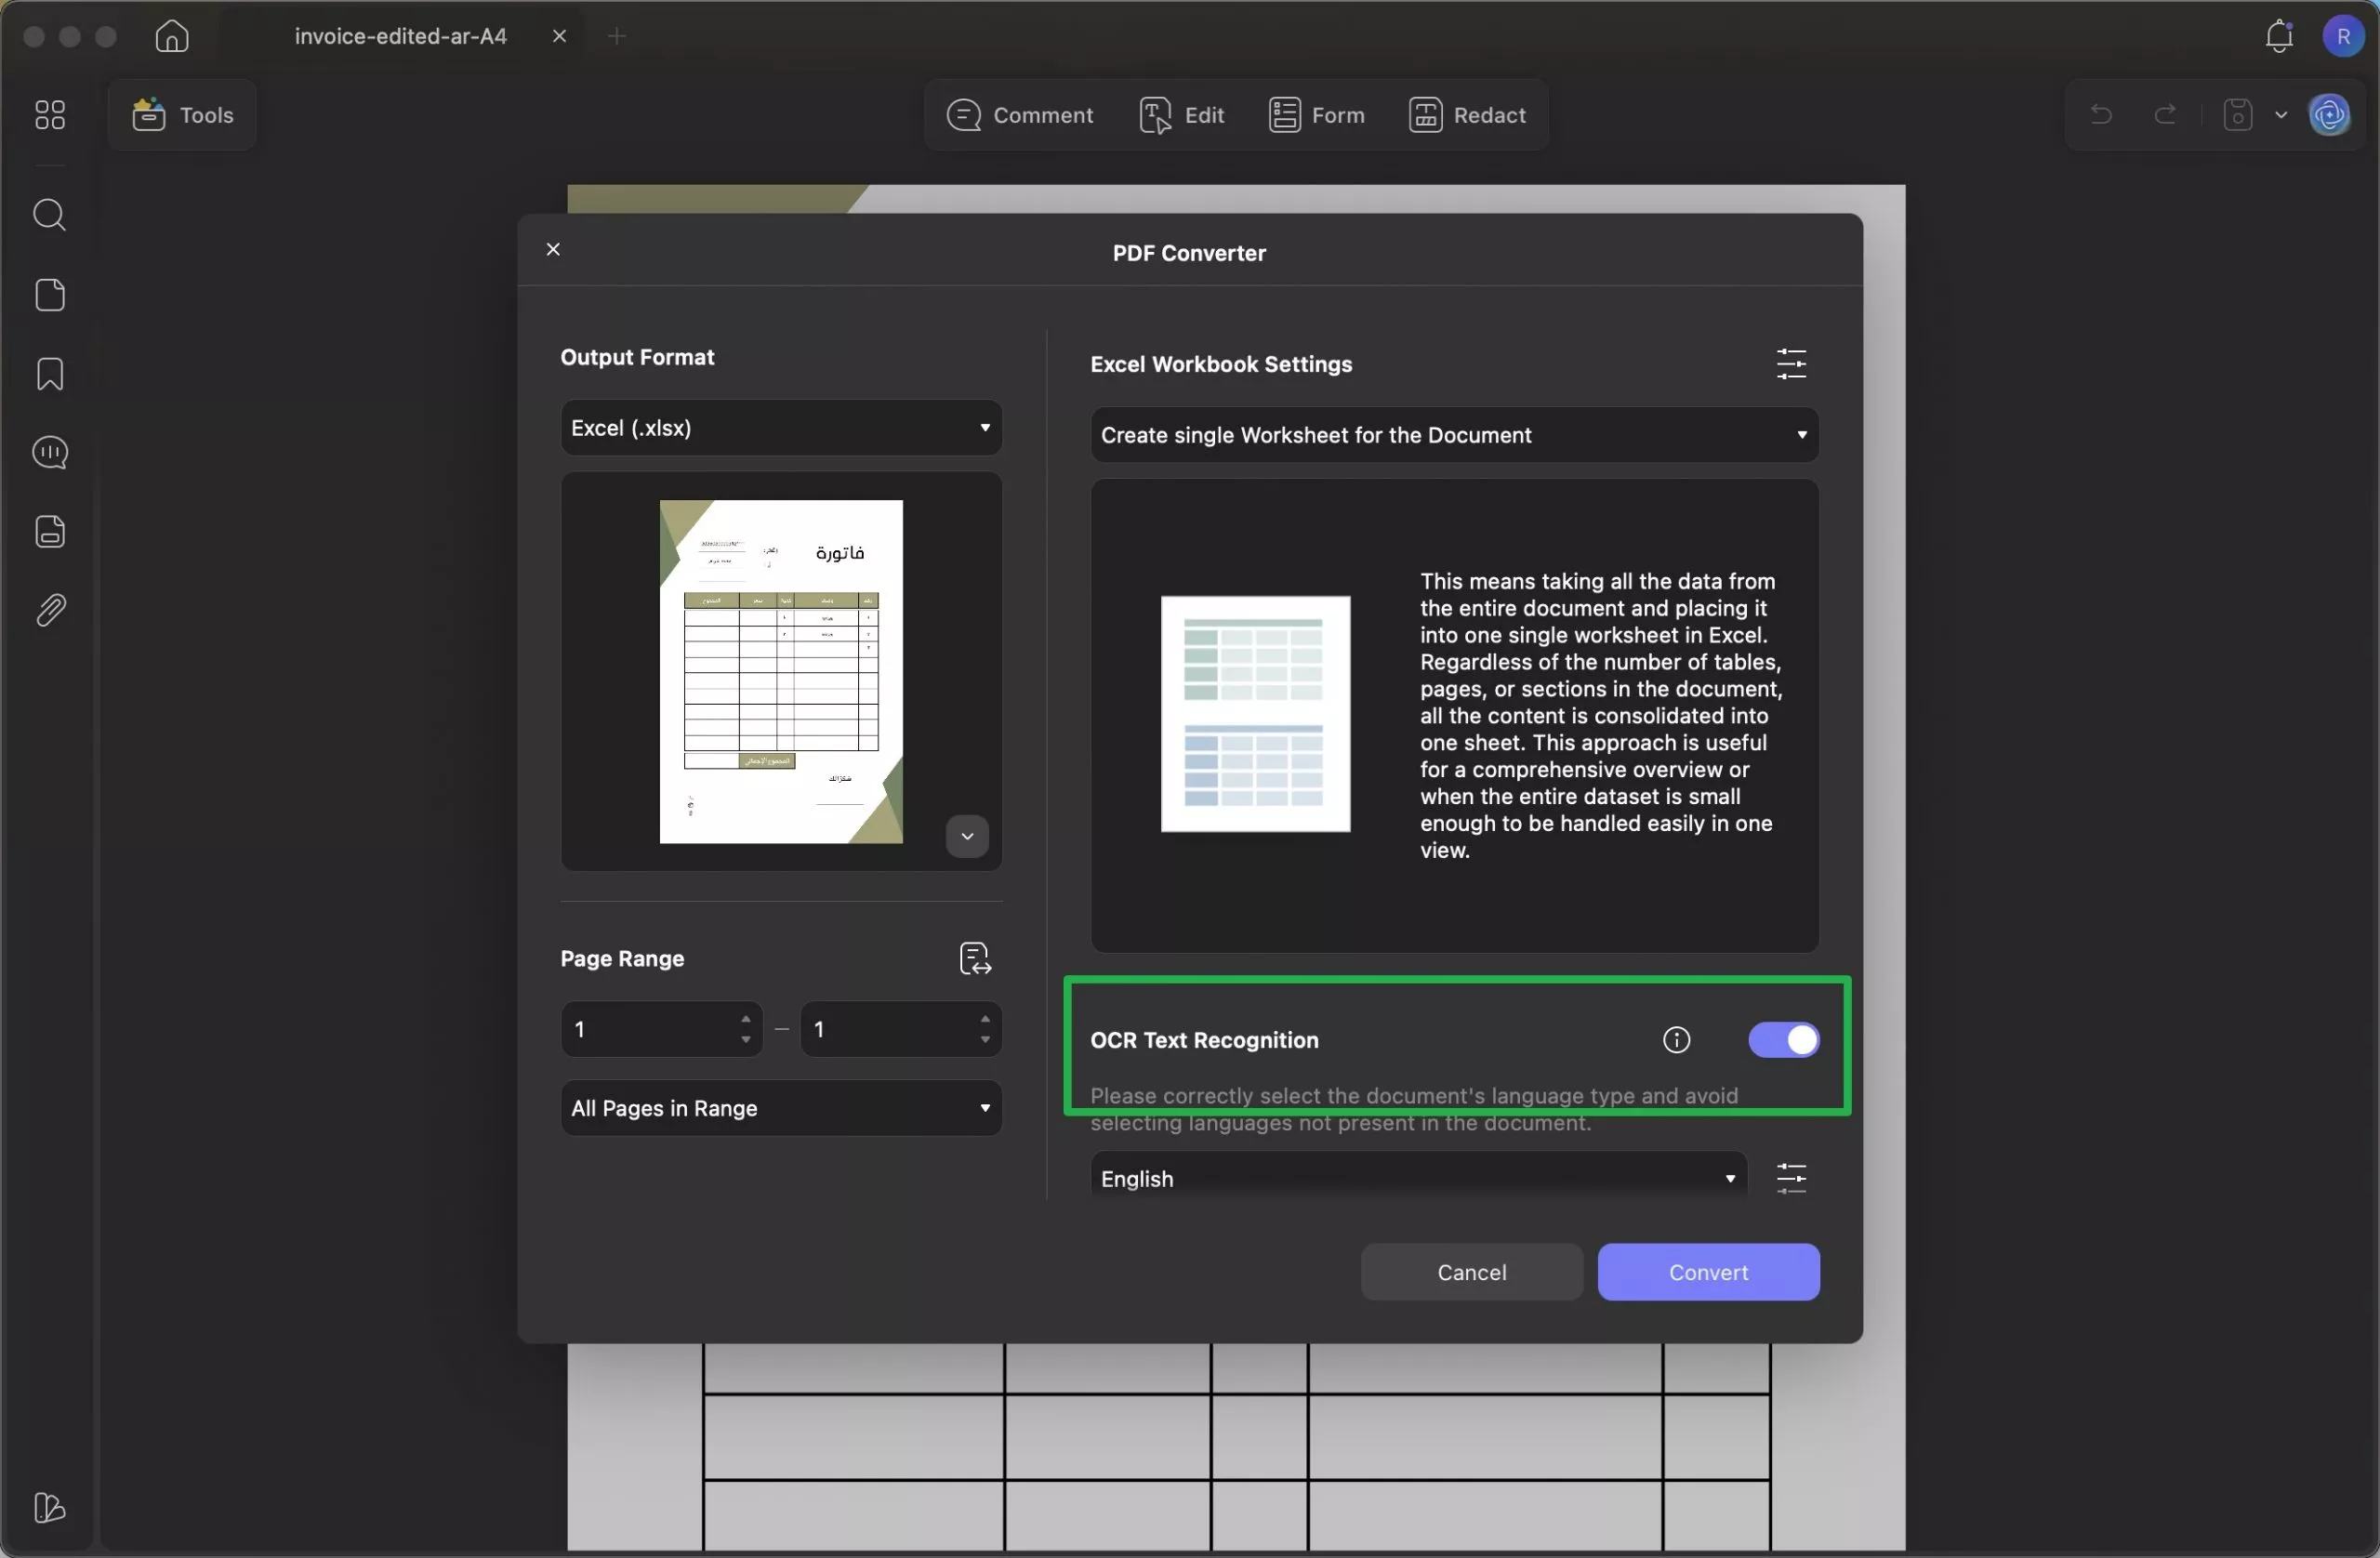Increase the start page number stepper
The height and width of the screenshot is (1558, 2380).
[746, 1019]
